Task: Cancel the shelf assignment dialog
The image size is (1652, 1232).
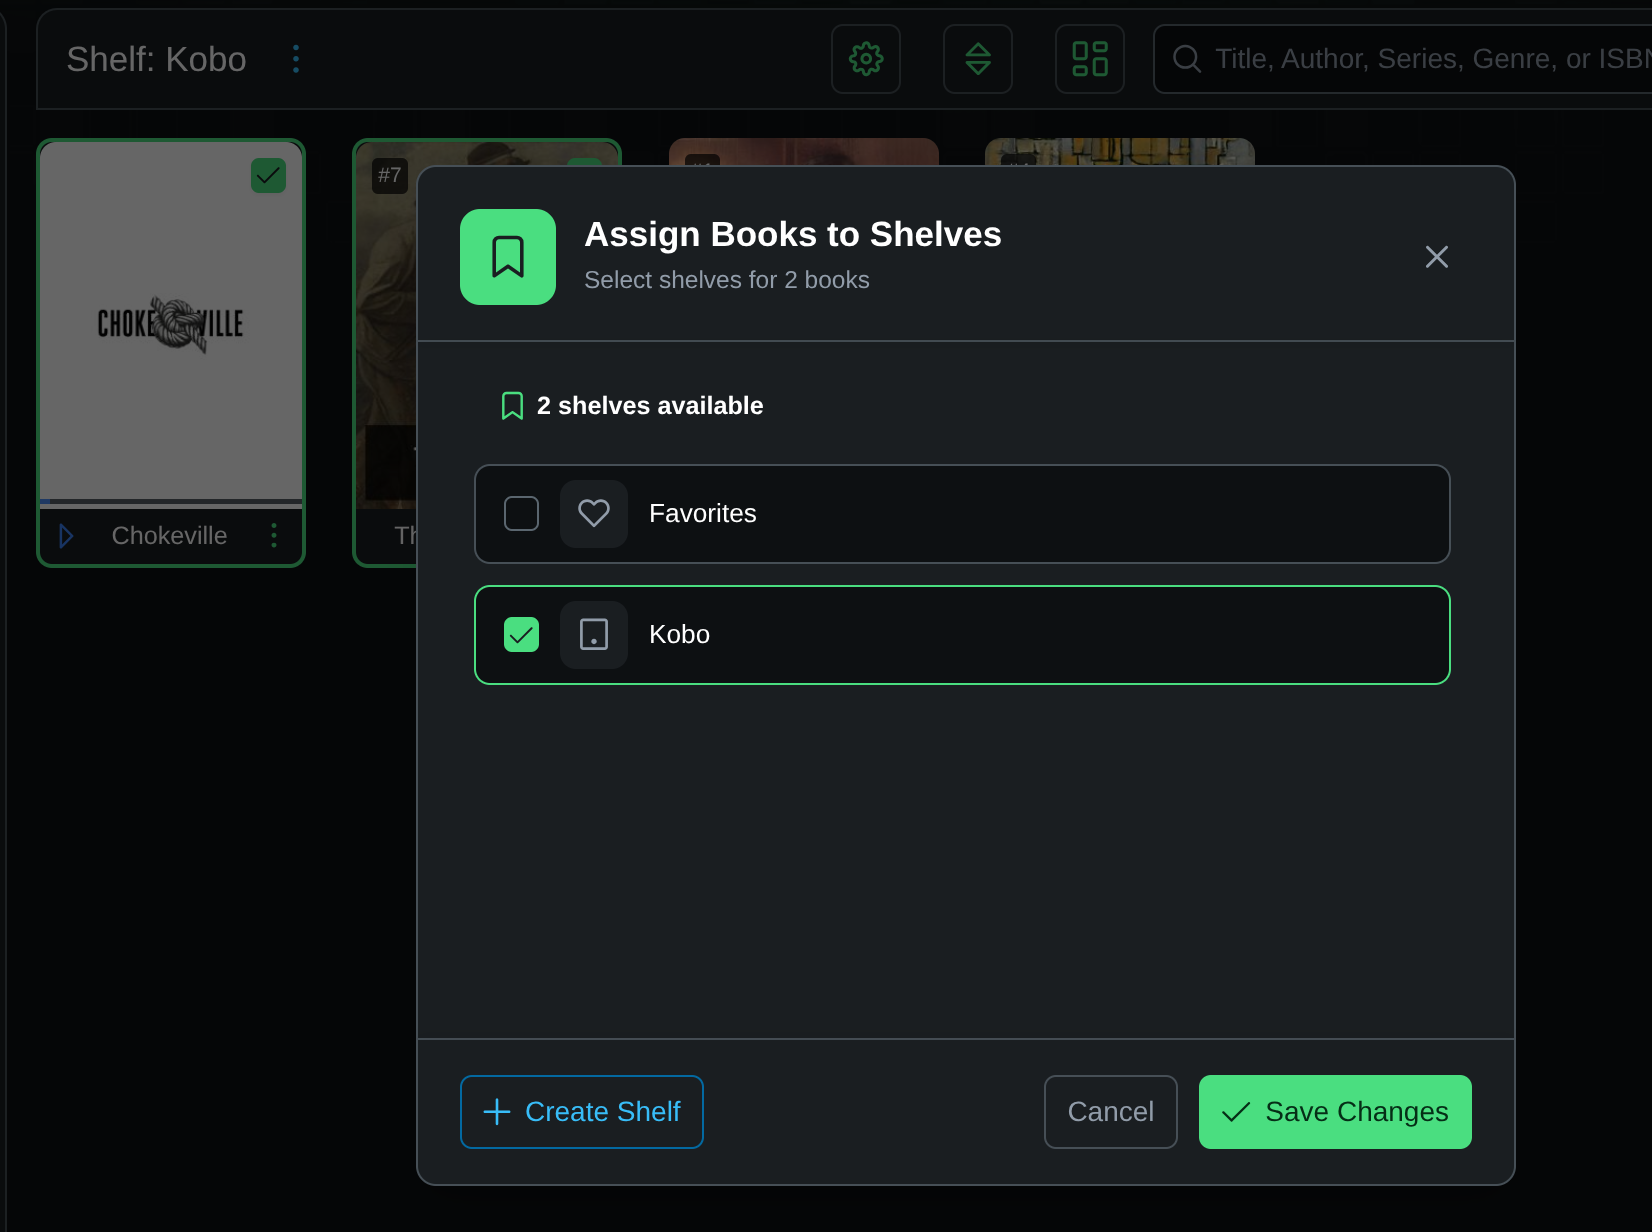Action: tap(1110, 1111)
